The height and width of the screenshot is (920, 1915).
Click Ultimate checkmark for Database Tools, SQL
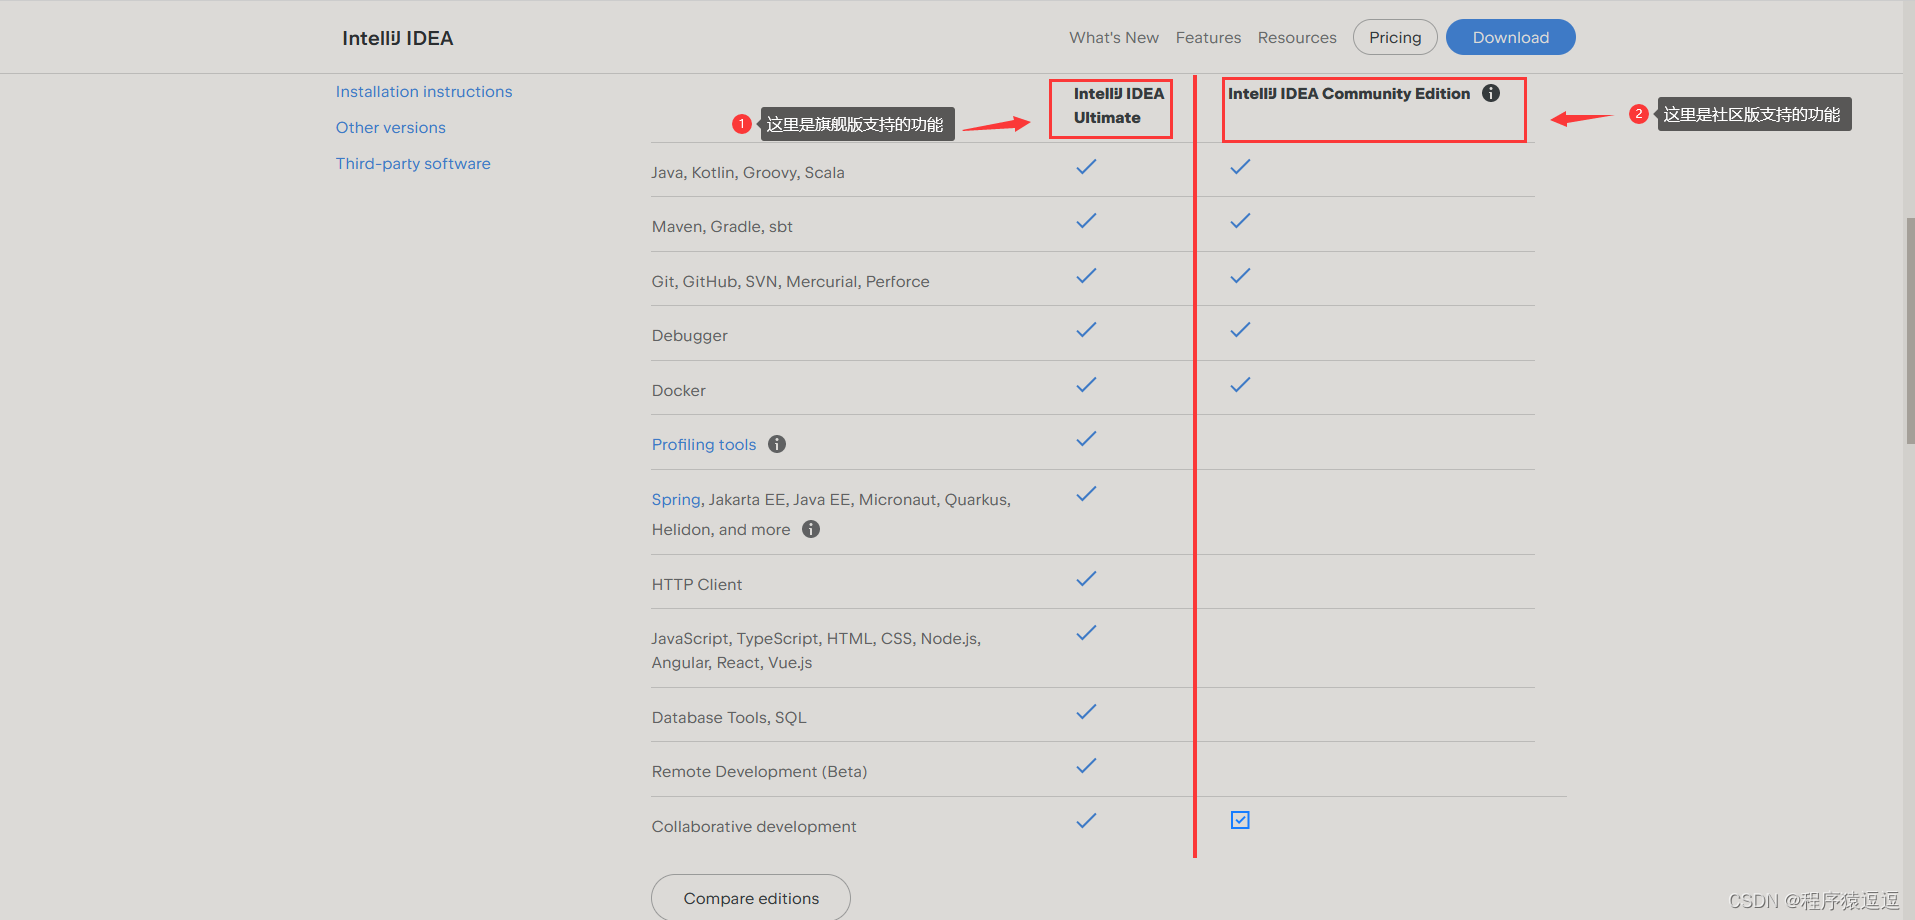(x=1086, y=712)
